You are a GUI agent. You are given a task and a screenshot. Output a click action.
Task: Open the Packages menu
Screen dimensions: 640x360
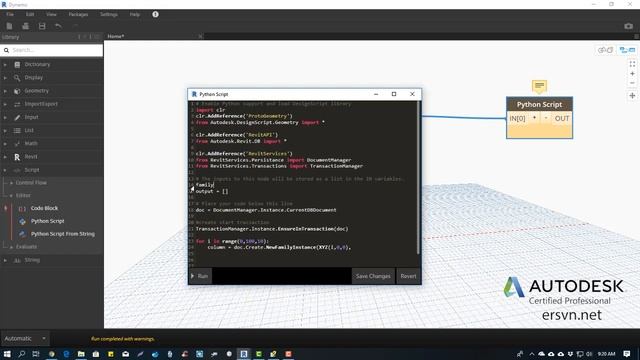coord(78,14)
